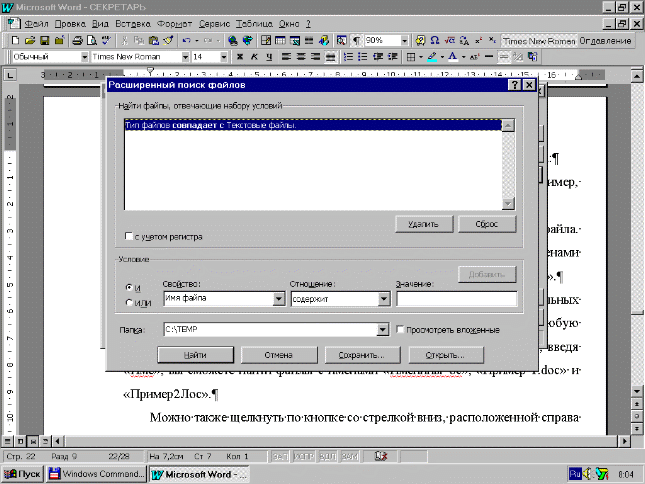Switch to Windows Commander taskbar item

click(x=96, y=474)
